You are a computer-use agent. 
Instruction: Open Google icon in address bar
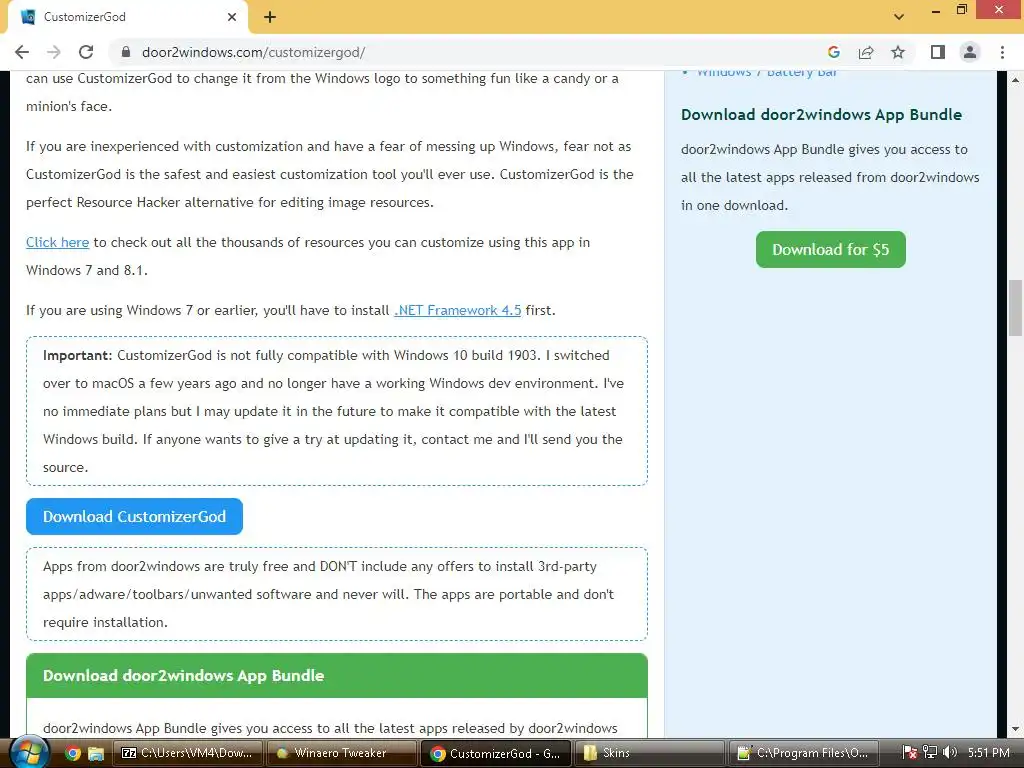tap(834, 52)
